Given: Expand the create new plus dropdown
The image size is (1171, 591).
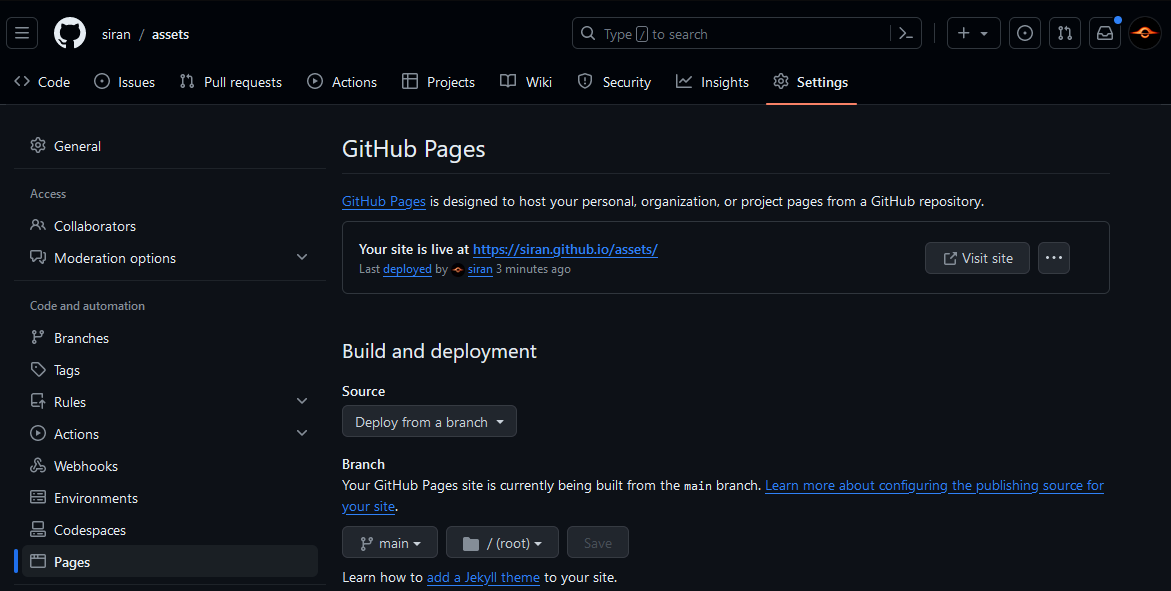Looking at the screenshot, I should pos(972,33).
